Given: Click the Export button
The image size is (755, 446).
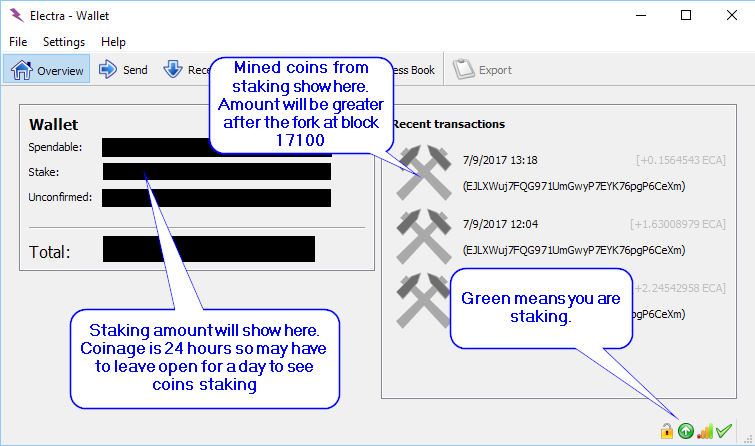Looking at the screenshot, I should 482,70.
